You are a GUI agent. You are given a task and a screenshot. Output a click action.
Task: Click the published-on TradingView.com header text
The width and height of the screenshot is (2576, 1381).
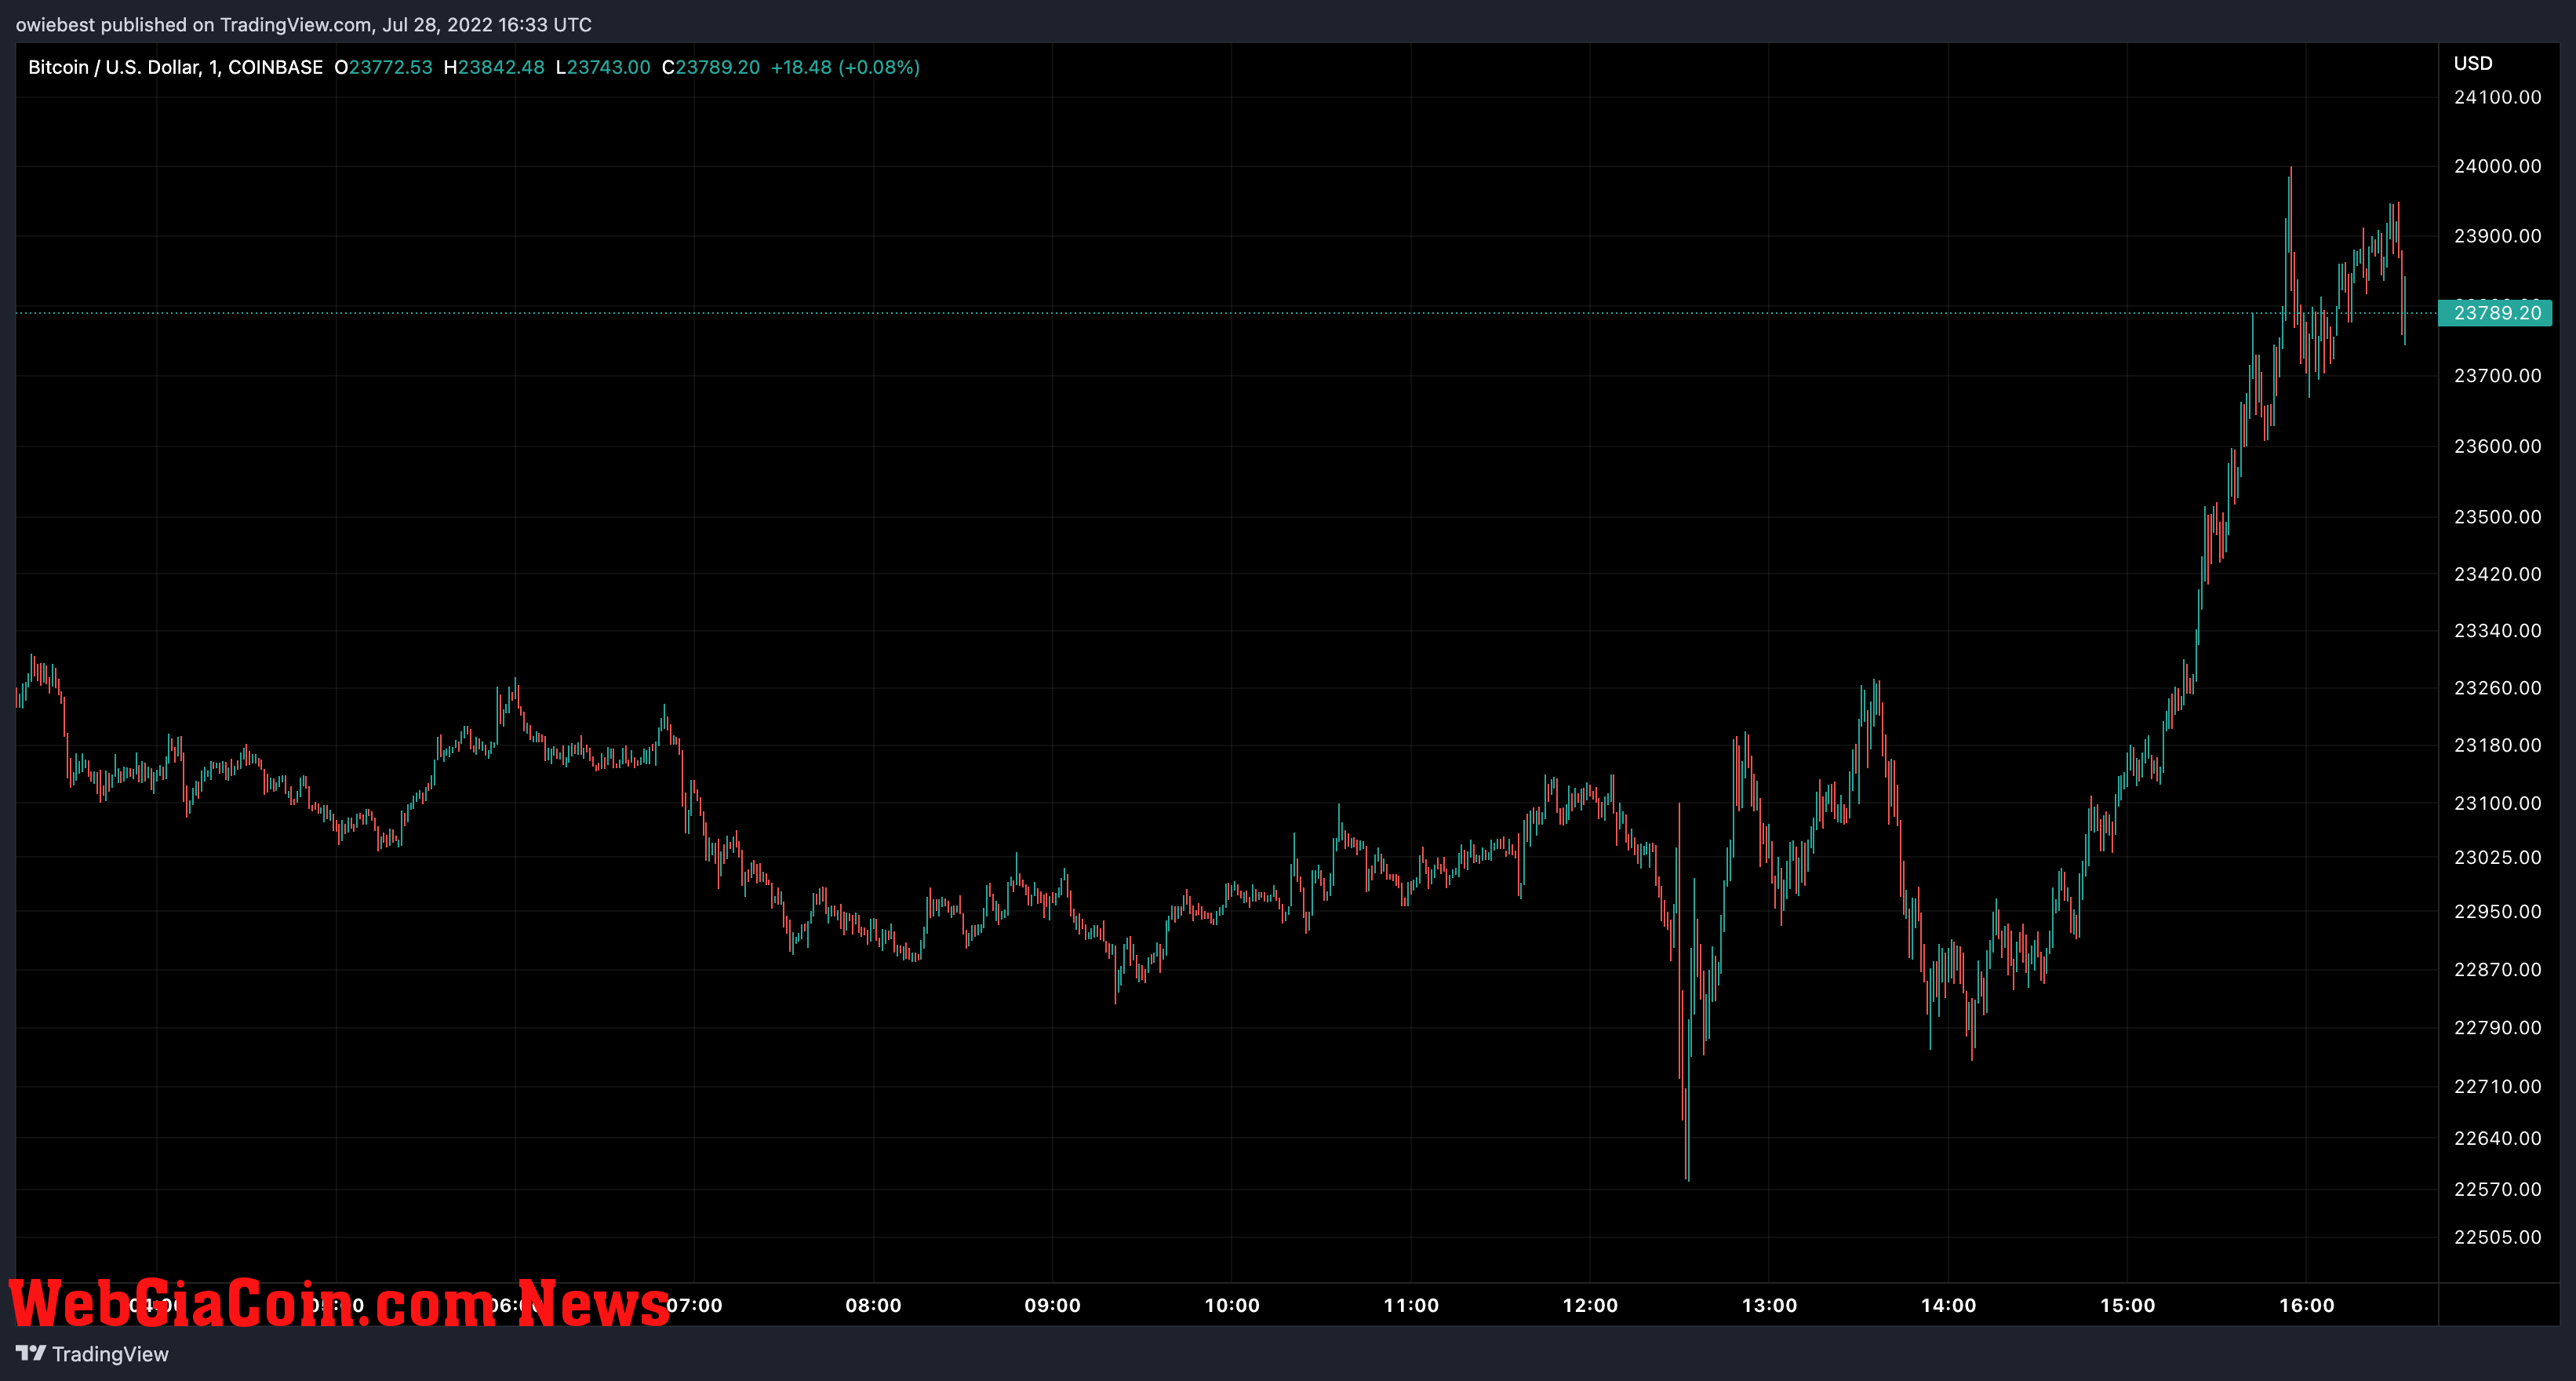(x=304, y=25)
